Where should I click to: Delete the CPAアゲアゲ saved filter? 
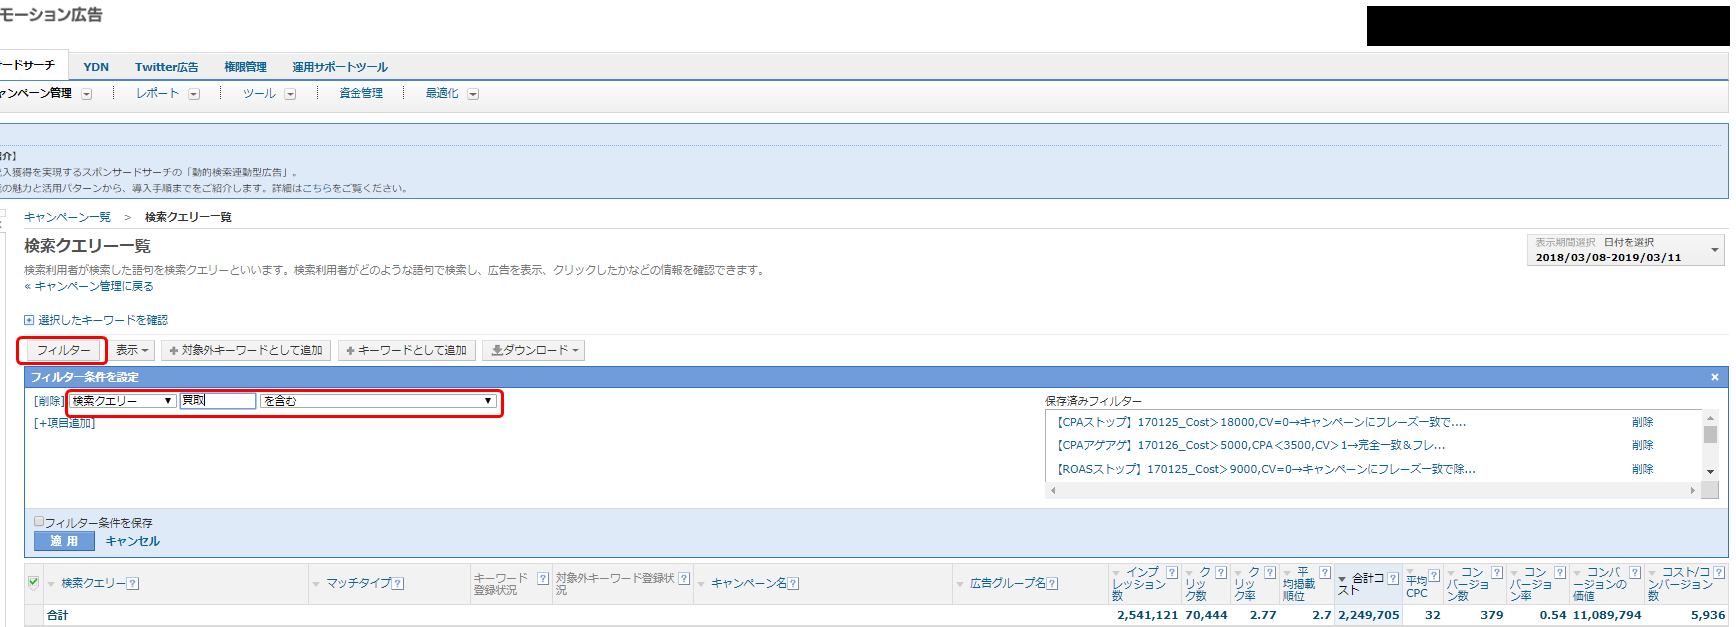[1642, 445]
